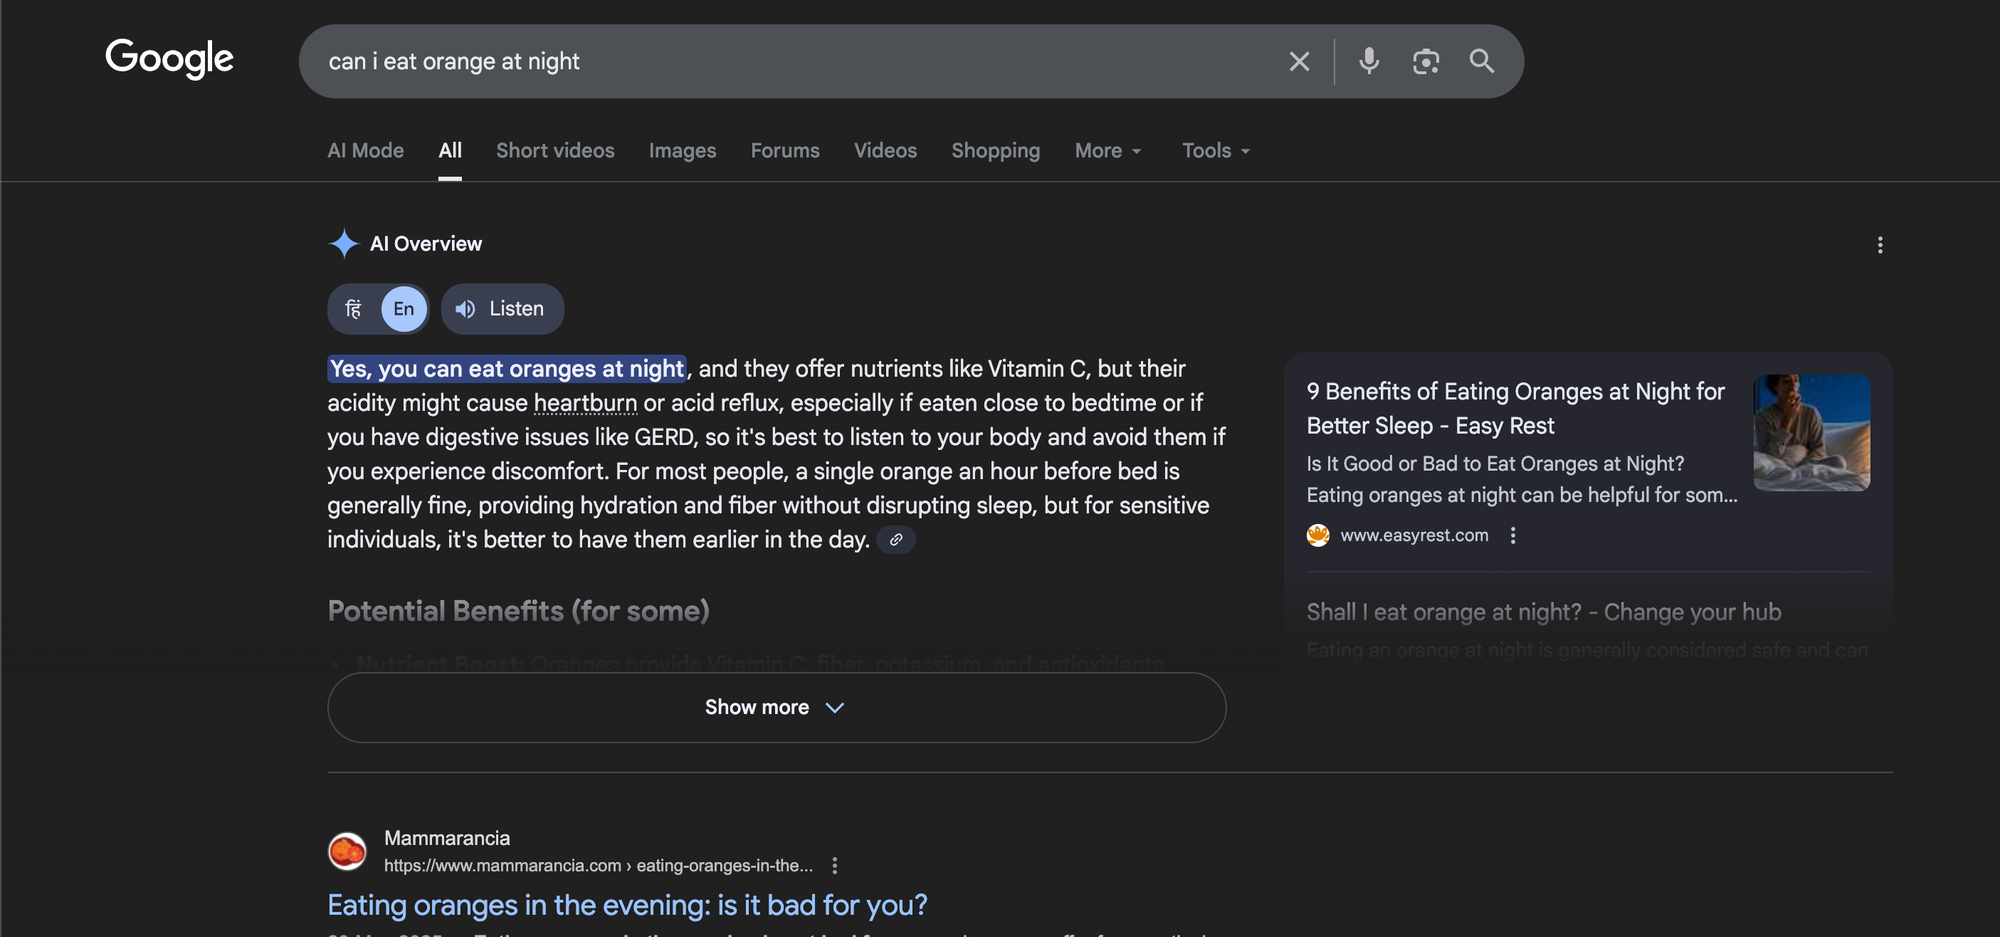The image size is (2000, 937).
Task: Click the magnifying glass search icon
Action: tap(1481, 62)
